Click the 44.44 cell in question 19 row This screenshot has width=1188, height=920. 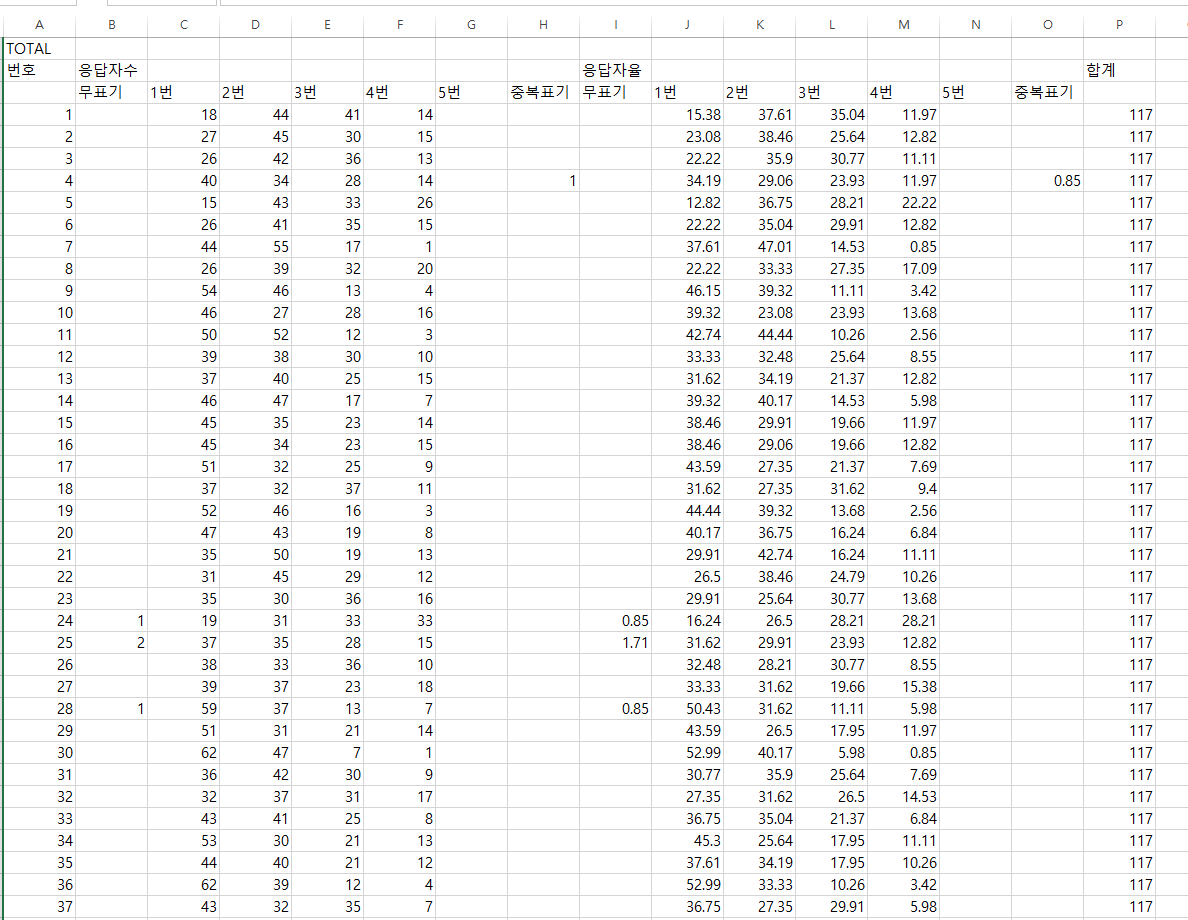[x=687, y=511]
